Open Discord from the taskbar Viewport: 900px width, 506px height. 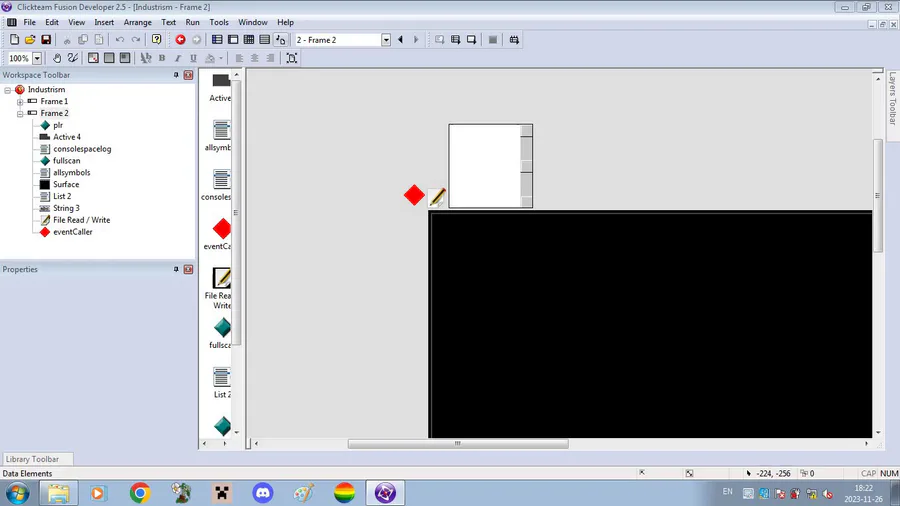tap(263, 493)
